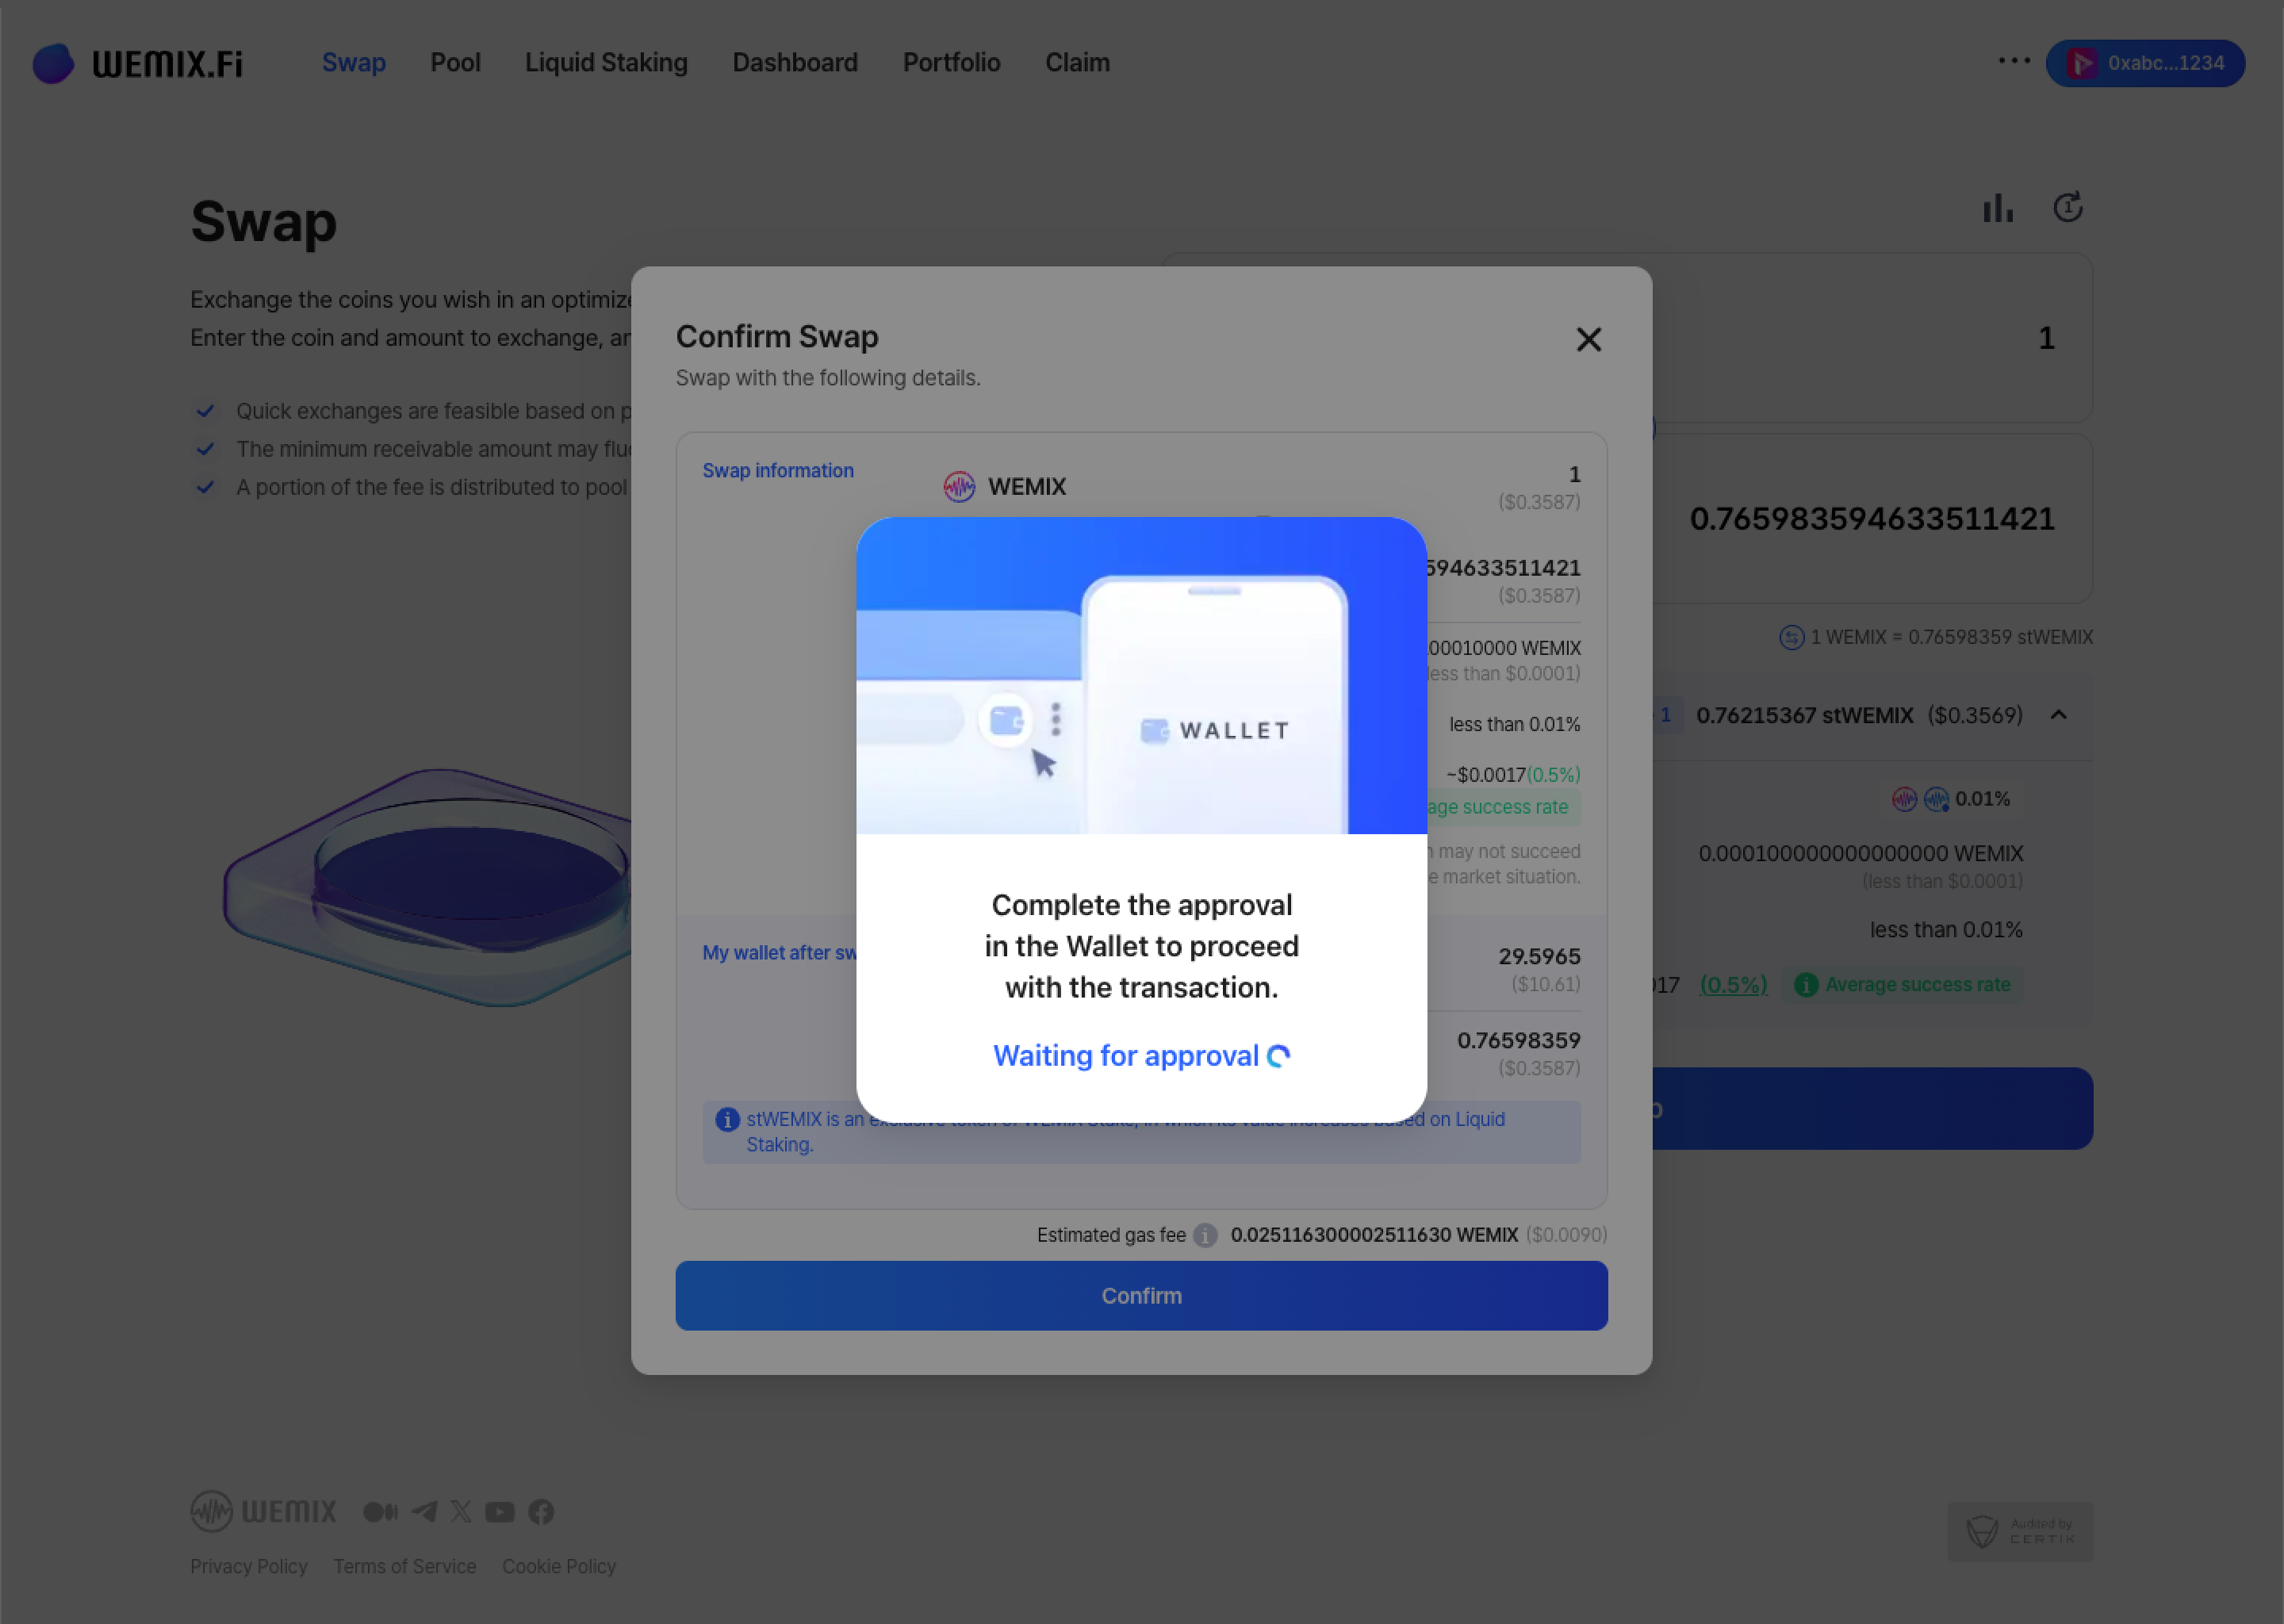Open the Privacy Policy link
The image size is (2284, 1624).
(249, 1566)
